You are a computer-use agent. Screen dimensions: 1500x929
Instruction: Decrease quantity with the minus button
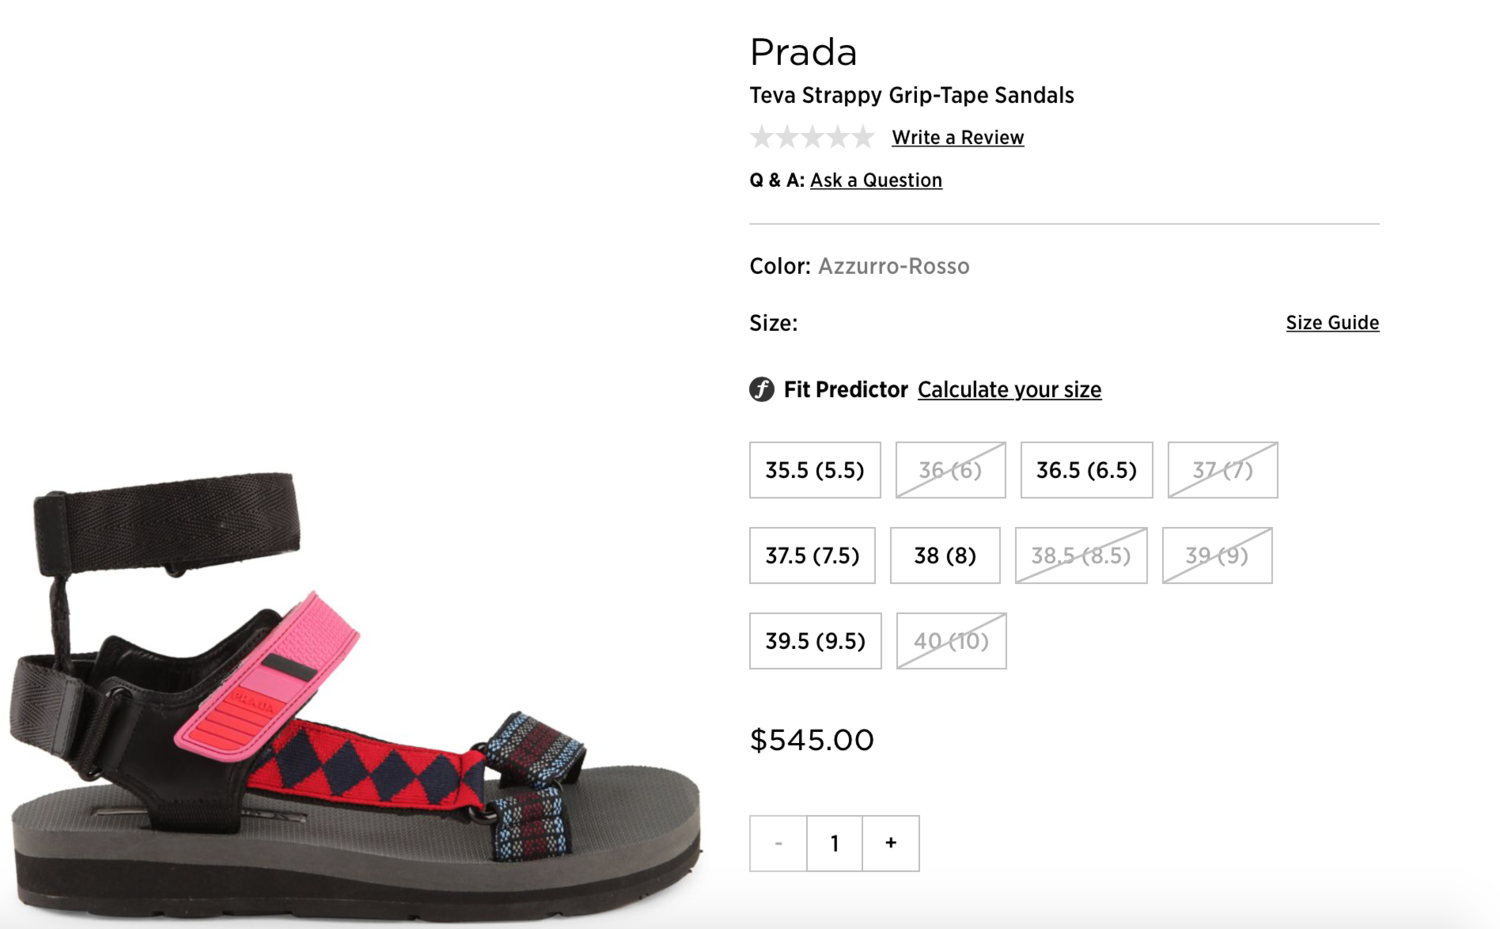pyautogui.click(x=778, y=843)
